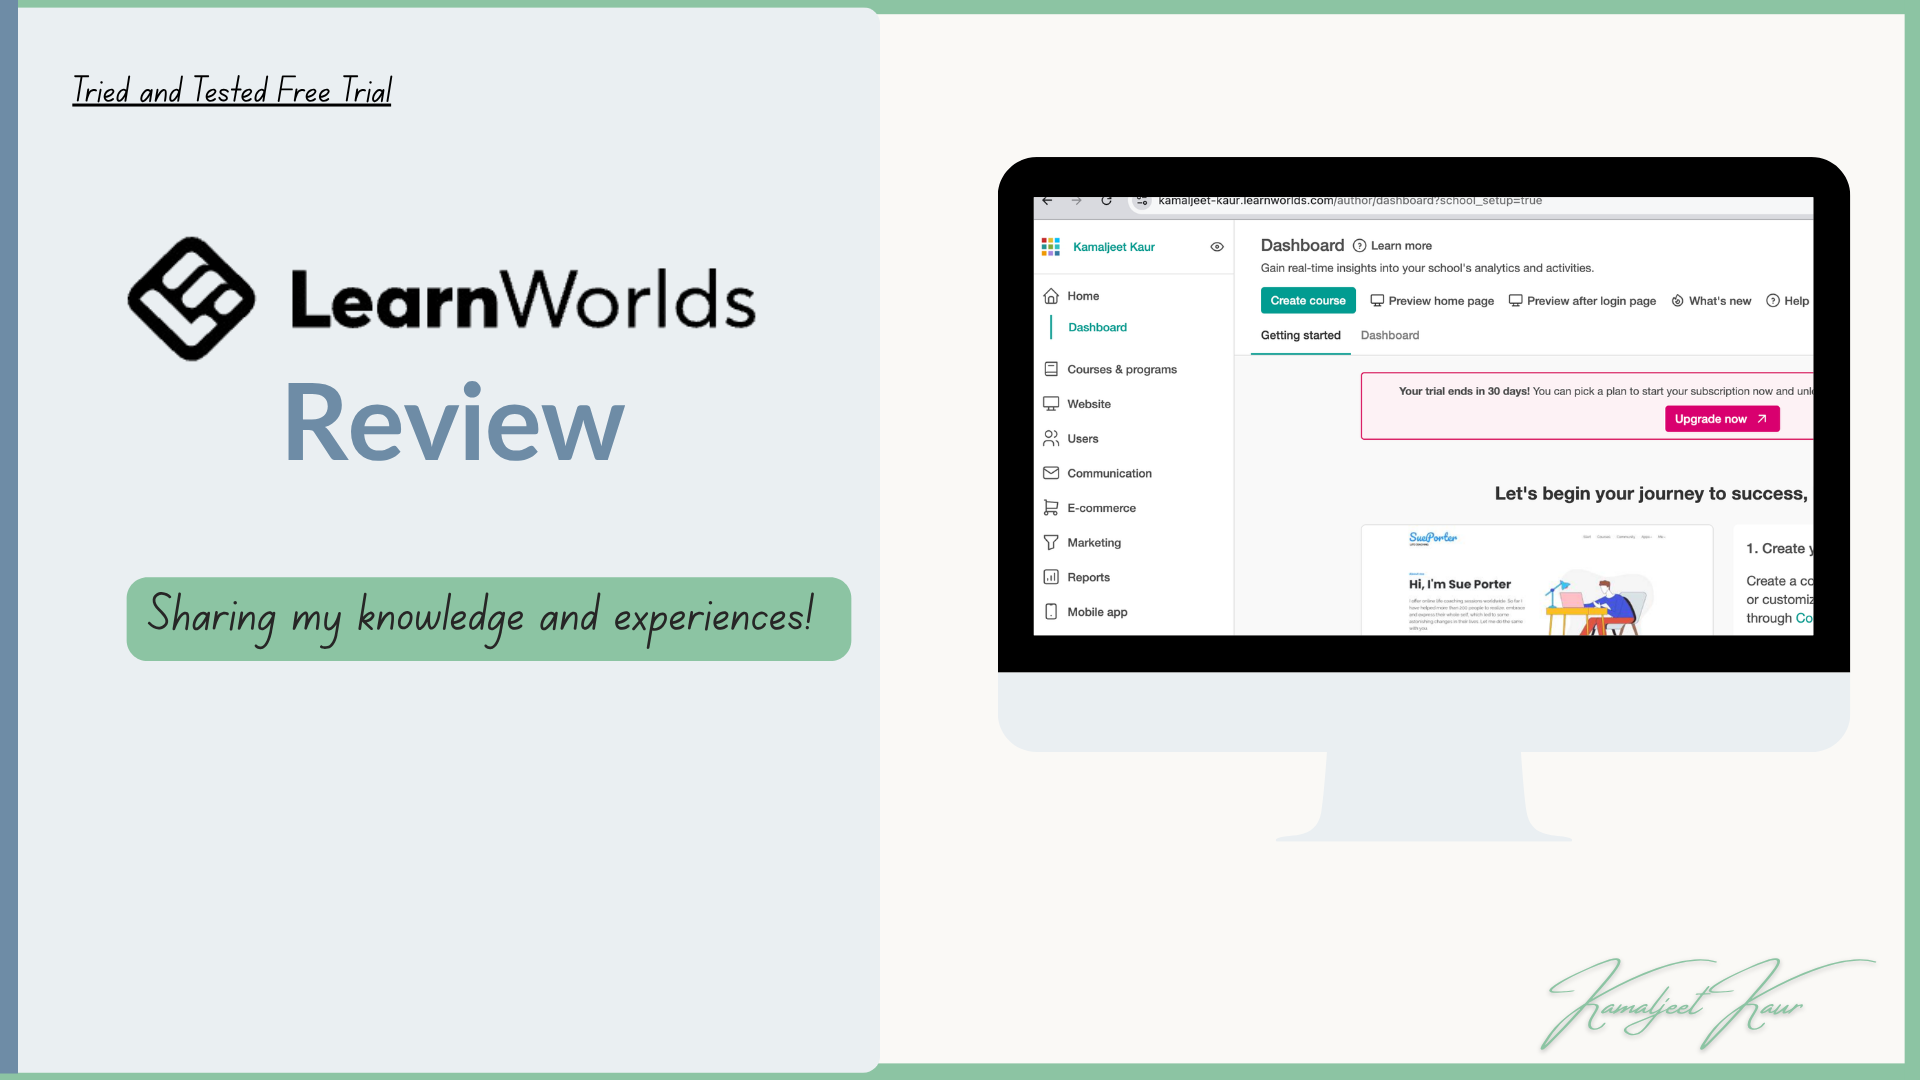The image size is (1920, 1080).
Task: Click the Preview after login page monitor icon
Action: tap(1515, 301)
